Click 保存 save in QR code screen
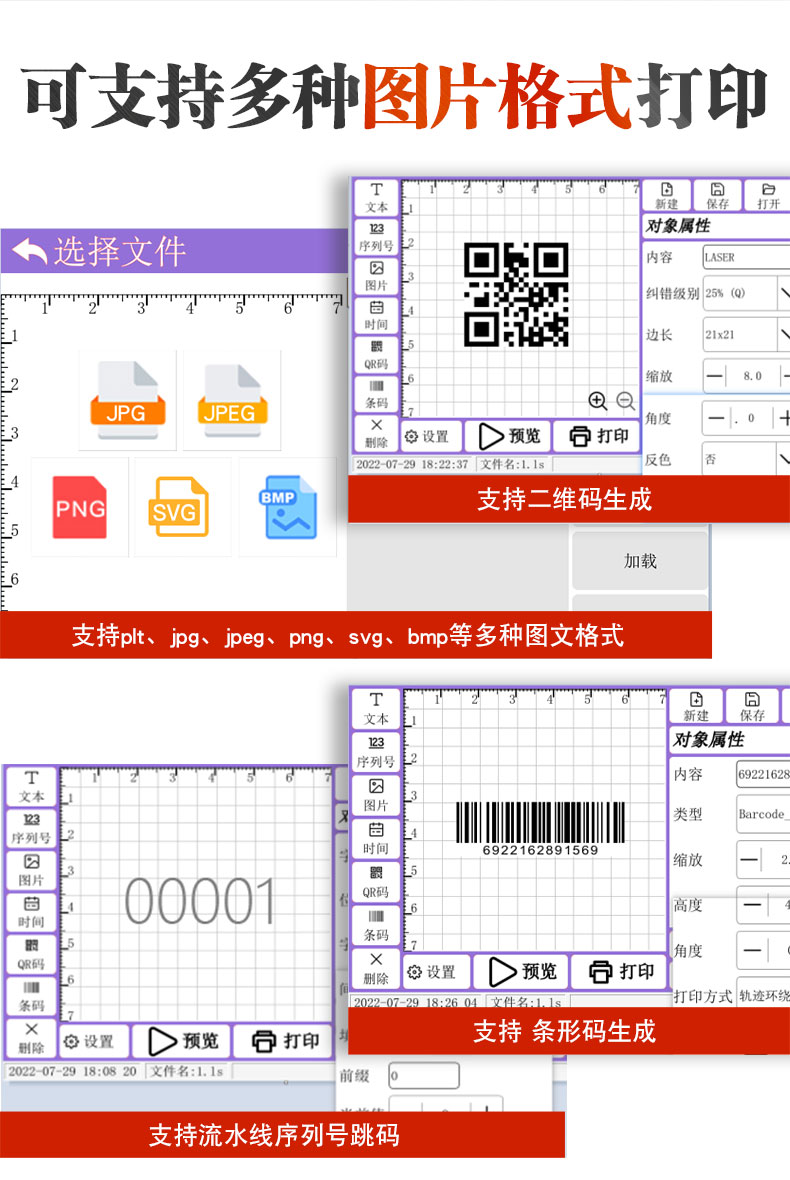The image size is (790, 1180). pos(718,196)
